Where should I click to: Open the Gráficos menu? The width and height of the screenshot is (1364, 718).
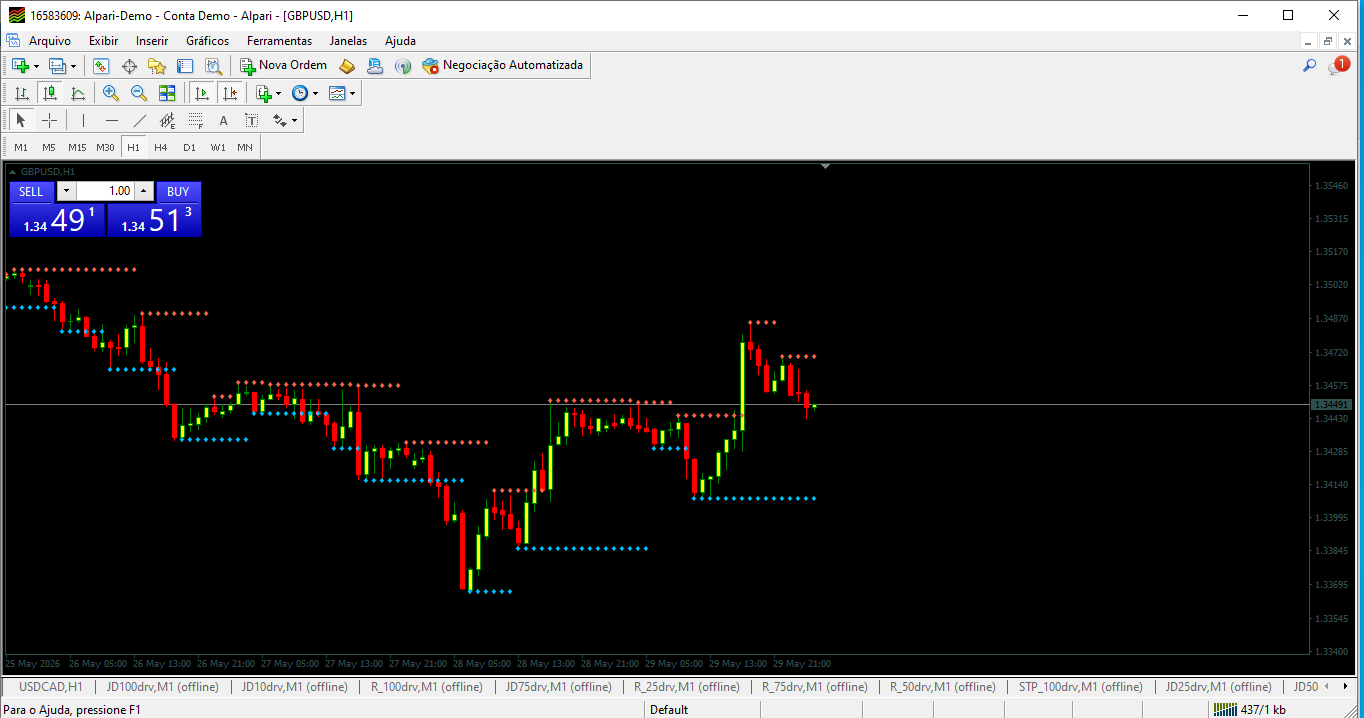207,41
